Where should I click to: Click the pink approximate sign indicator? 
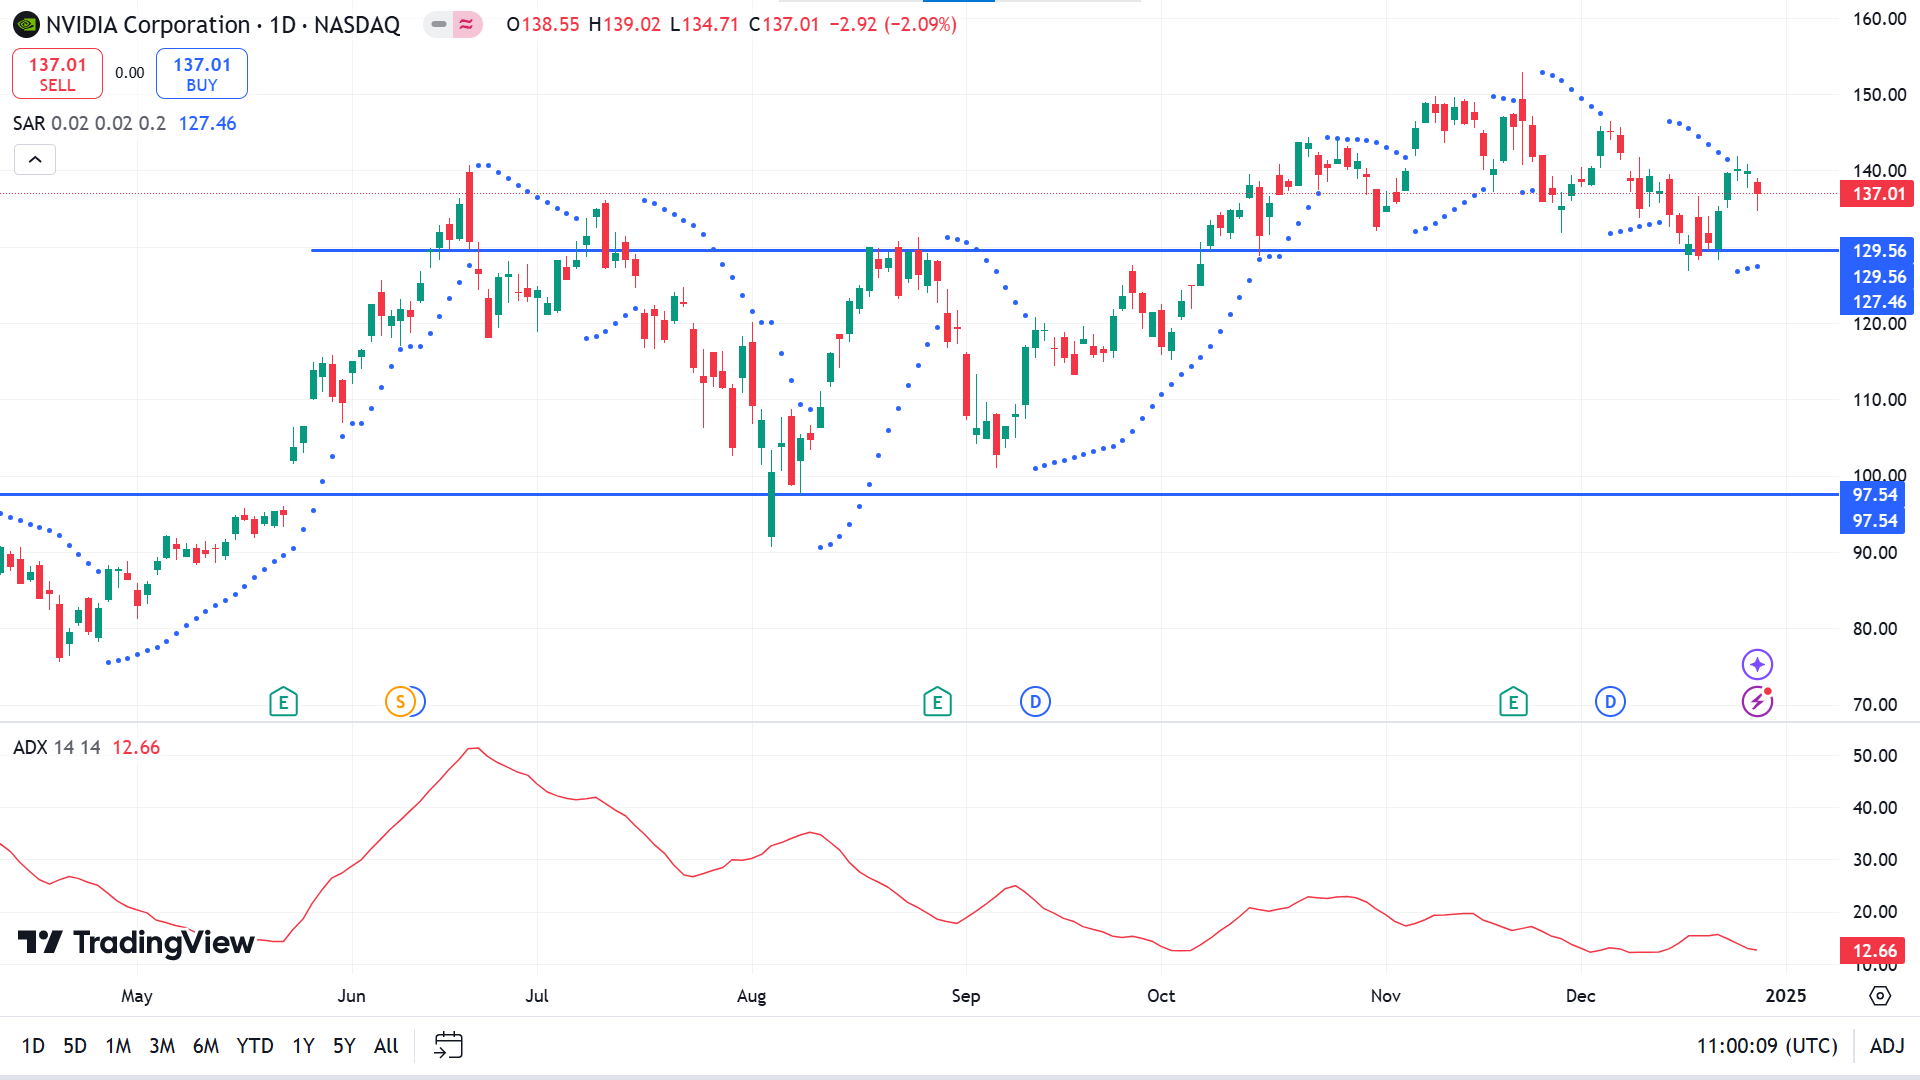click(x=467, y=24)
